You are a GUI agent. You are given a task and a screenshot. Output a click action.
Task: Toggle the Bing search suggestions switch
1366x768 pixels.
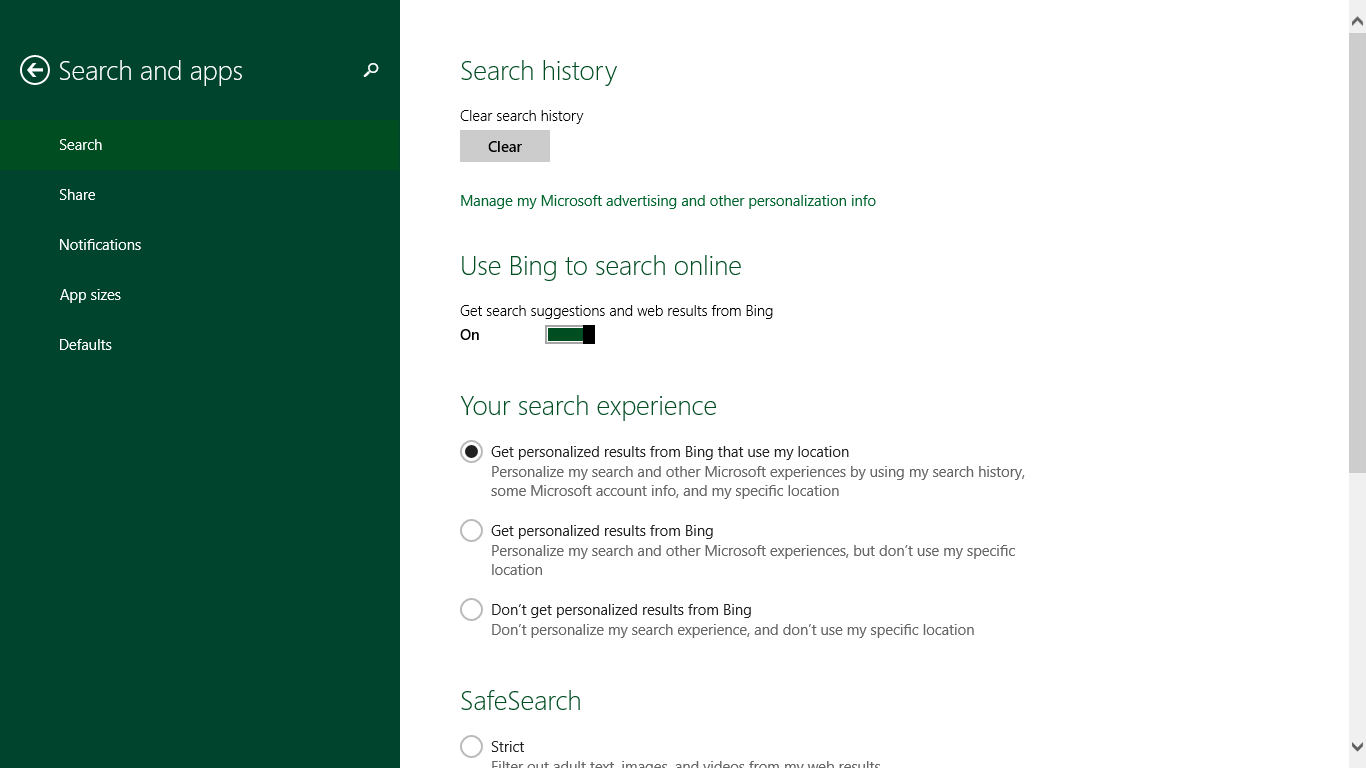pyautogui.click(x=570, y=334)
